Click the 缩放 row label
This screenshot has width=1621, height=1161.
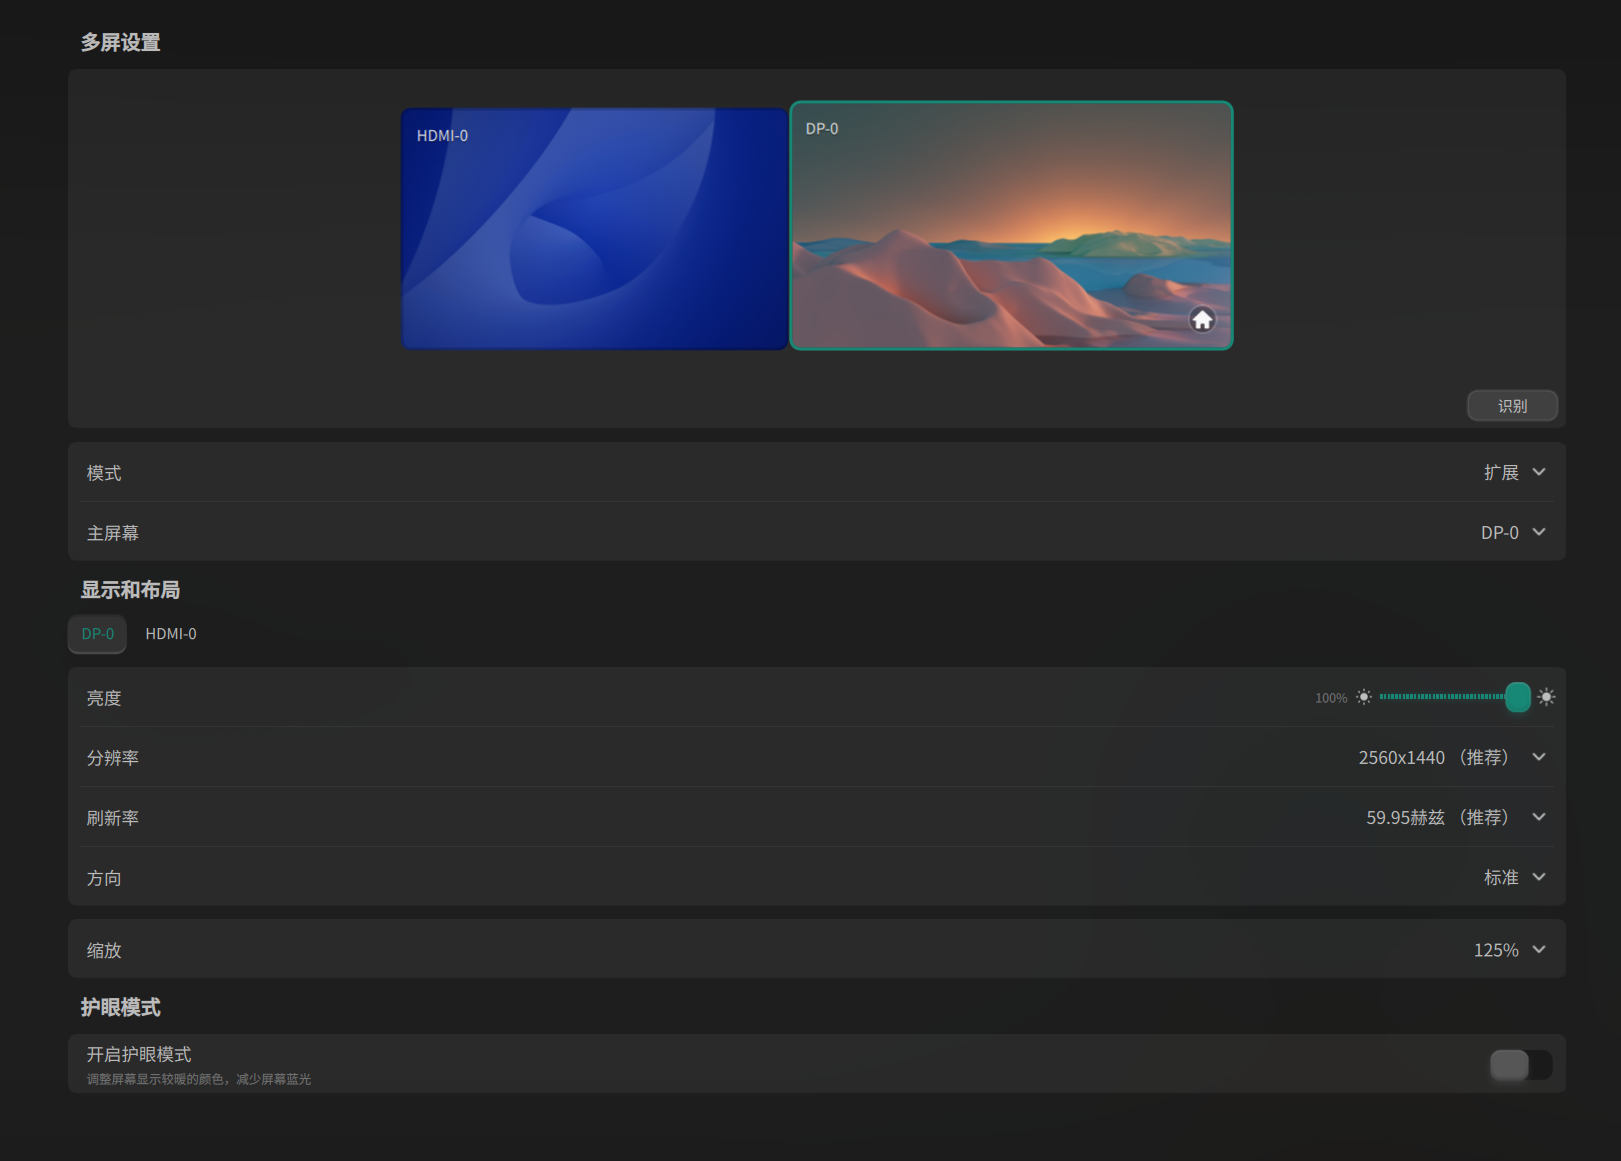[x=104, y=950]
